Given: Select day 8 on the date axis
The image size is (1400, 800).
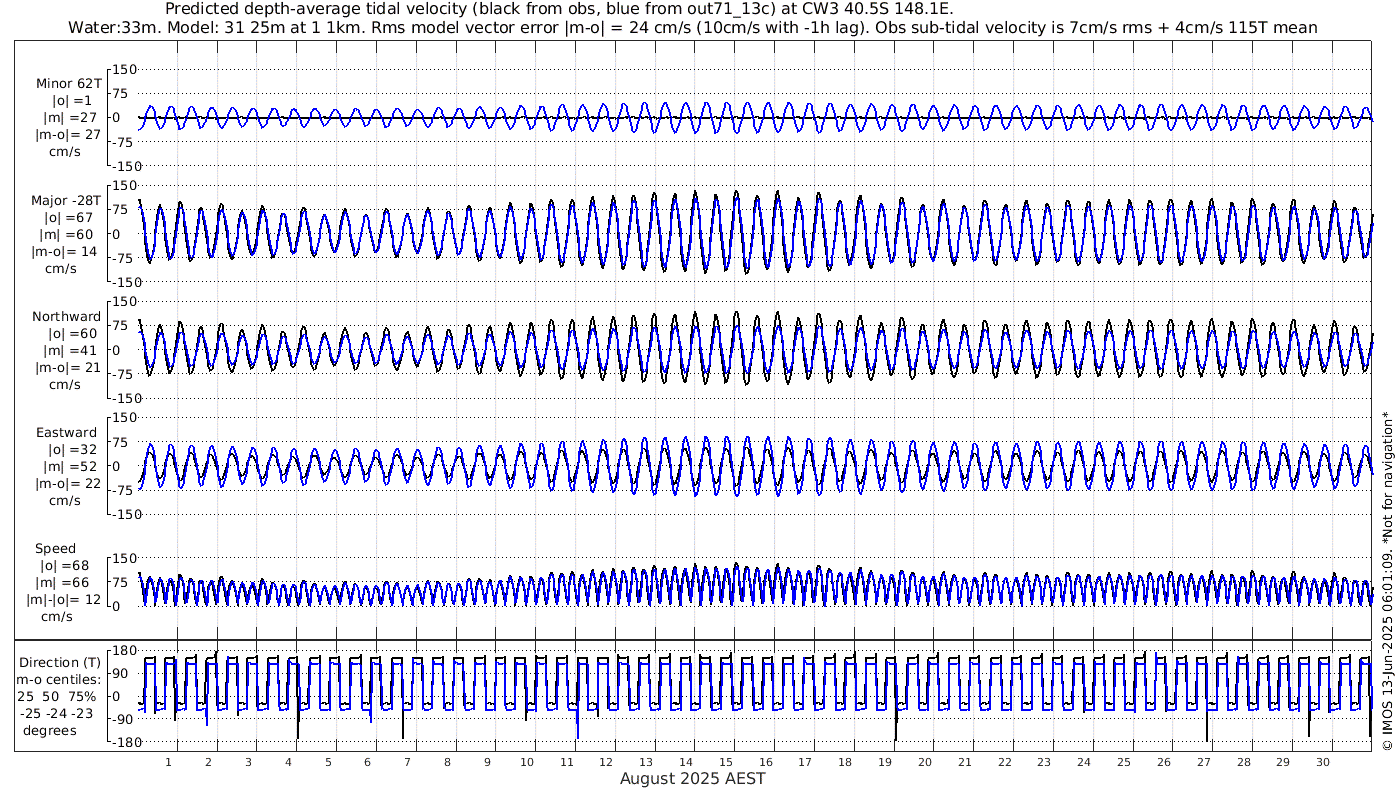Looking at the screenshot, I should (448, 762).
